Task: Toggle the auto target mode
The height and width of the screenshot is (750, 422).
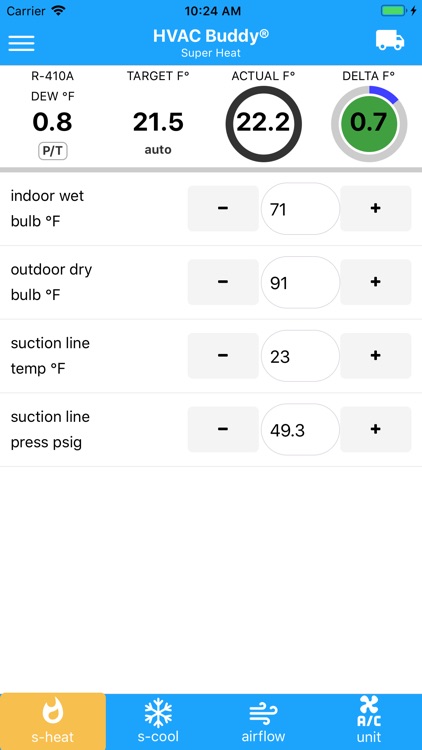Action: (158, 150)
